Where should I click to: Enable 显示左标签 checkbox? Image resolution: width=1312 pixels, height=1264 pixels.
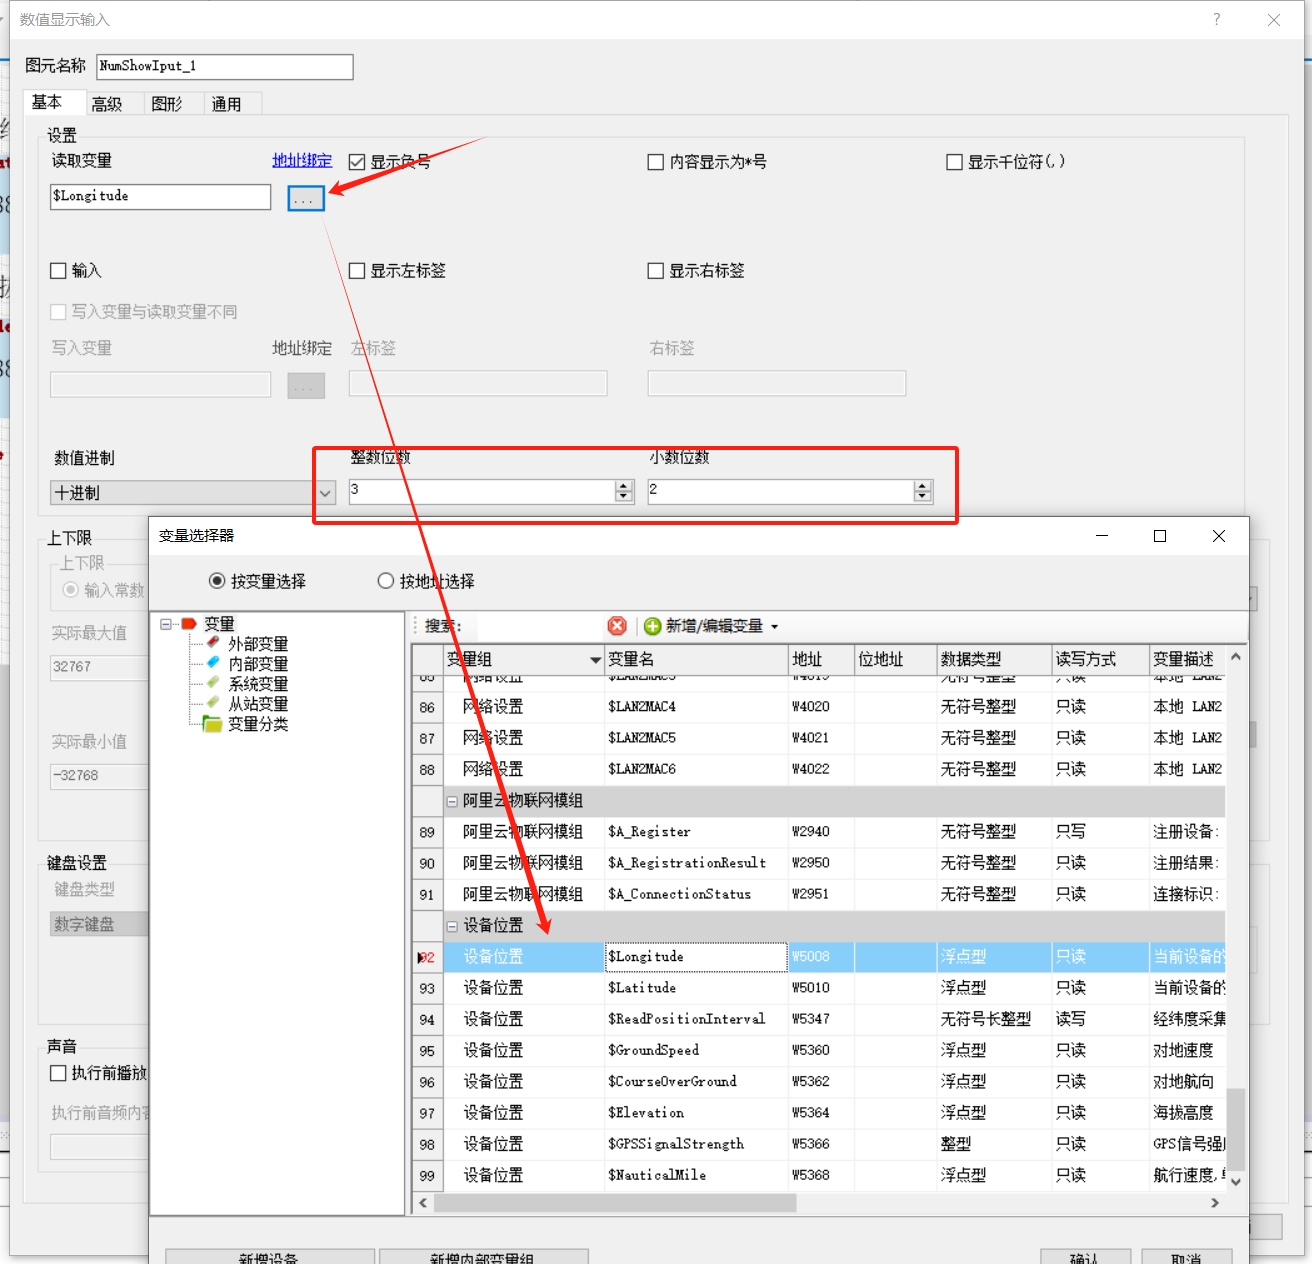point(357,271)
